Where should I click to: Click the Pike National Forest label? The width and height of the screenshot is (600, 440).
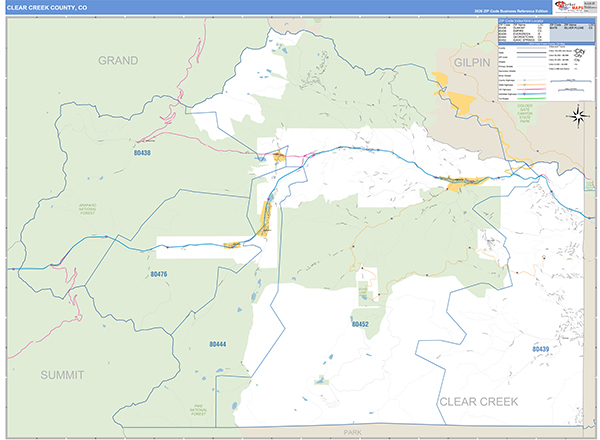point(198,410)
